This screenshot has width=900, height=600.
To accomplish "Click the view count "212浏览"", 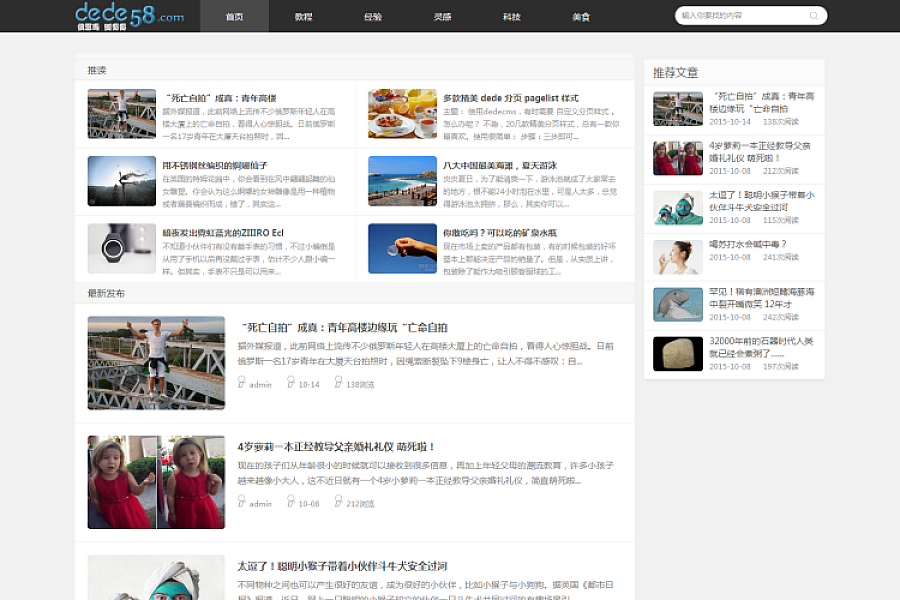I will click(x=360, y=504).
